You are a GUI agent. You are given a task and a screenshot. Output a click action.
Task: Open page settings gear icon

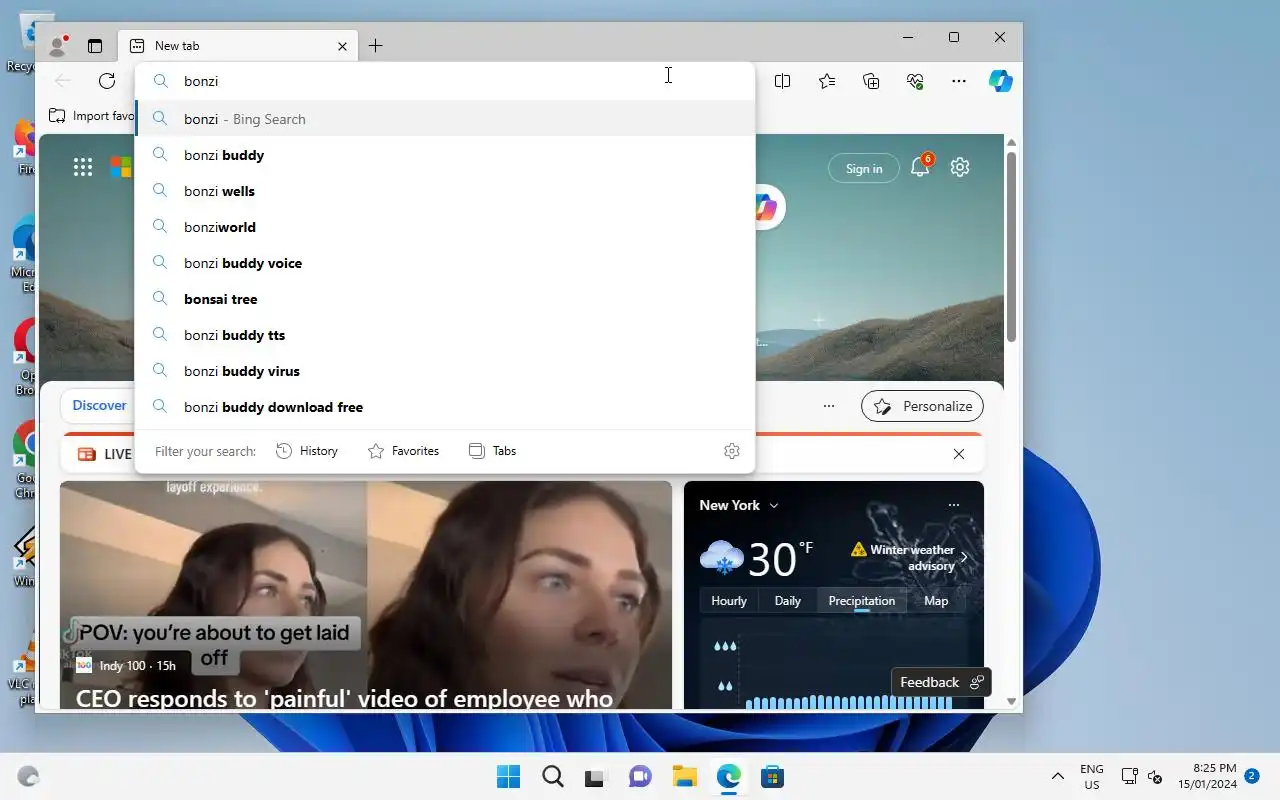[x=960, y=167]
